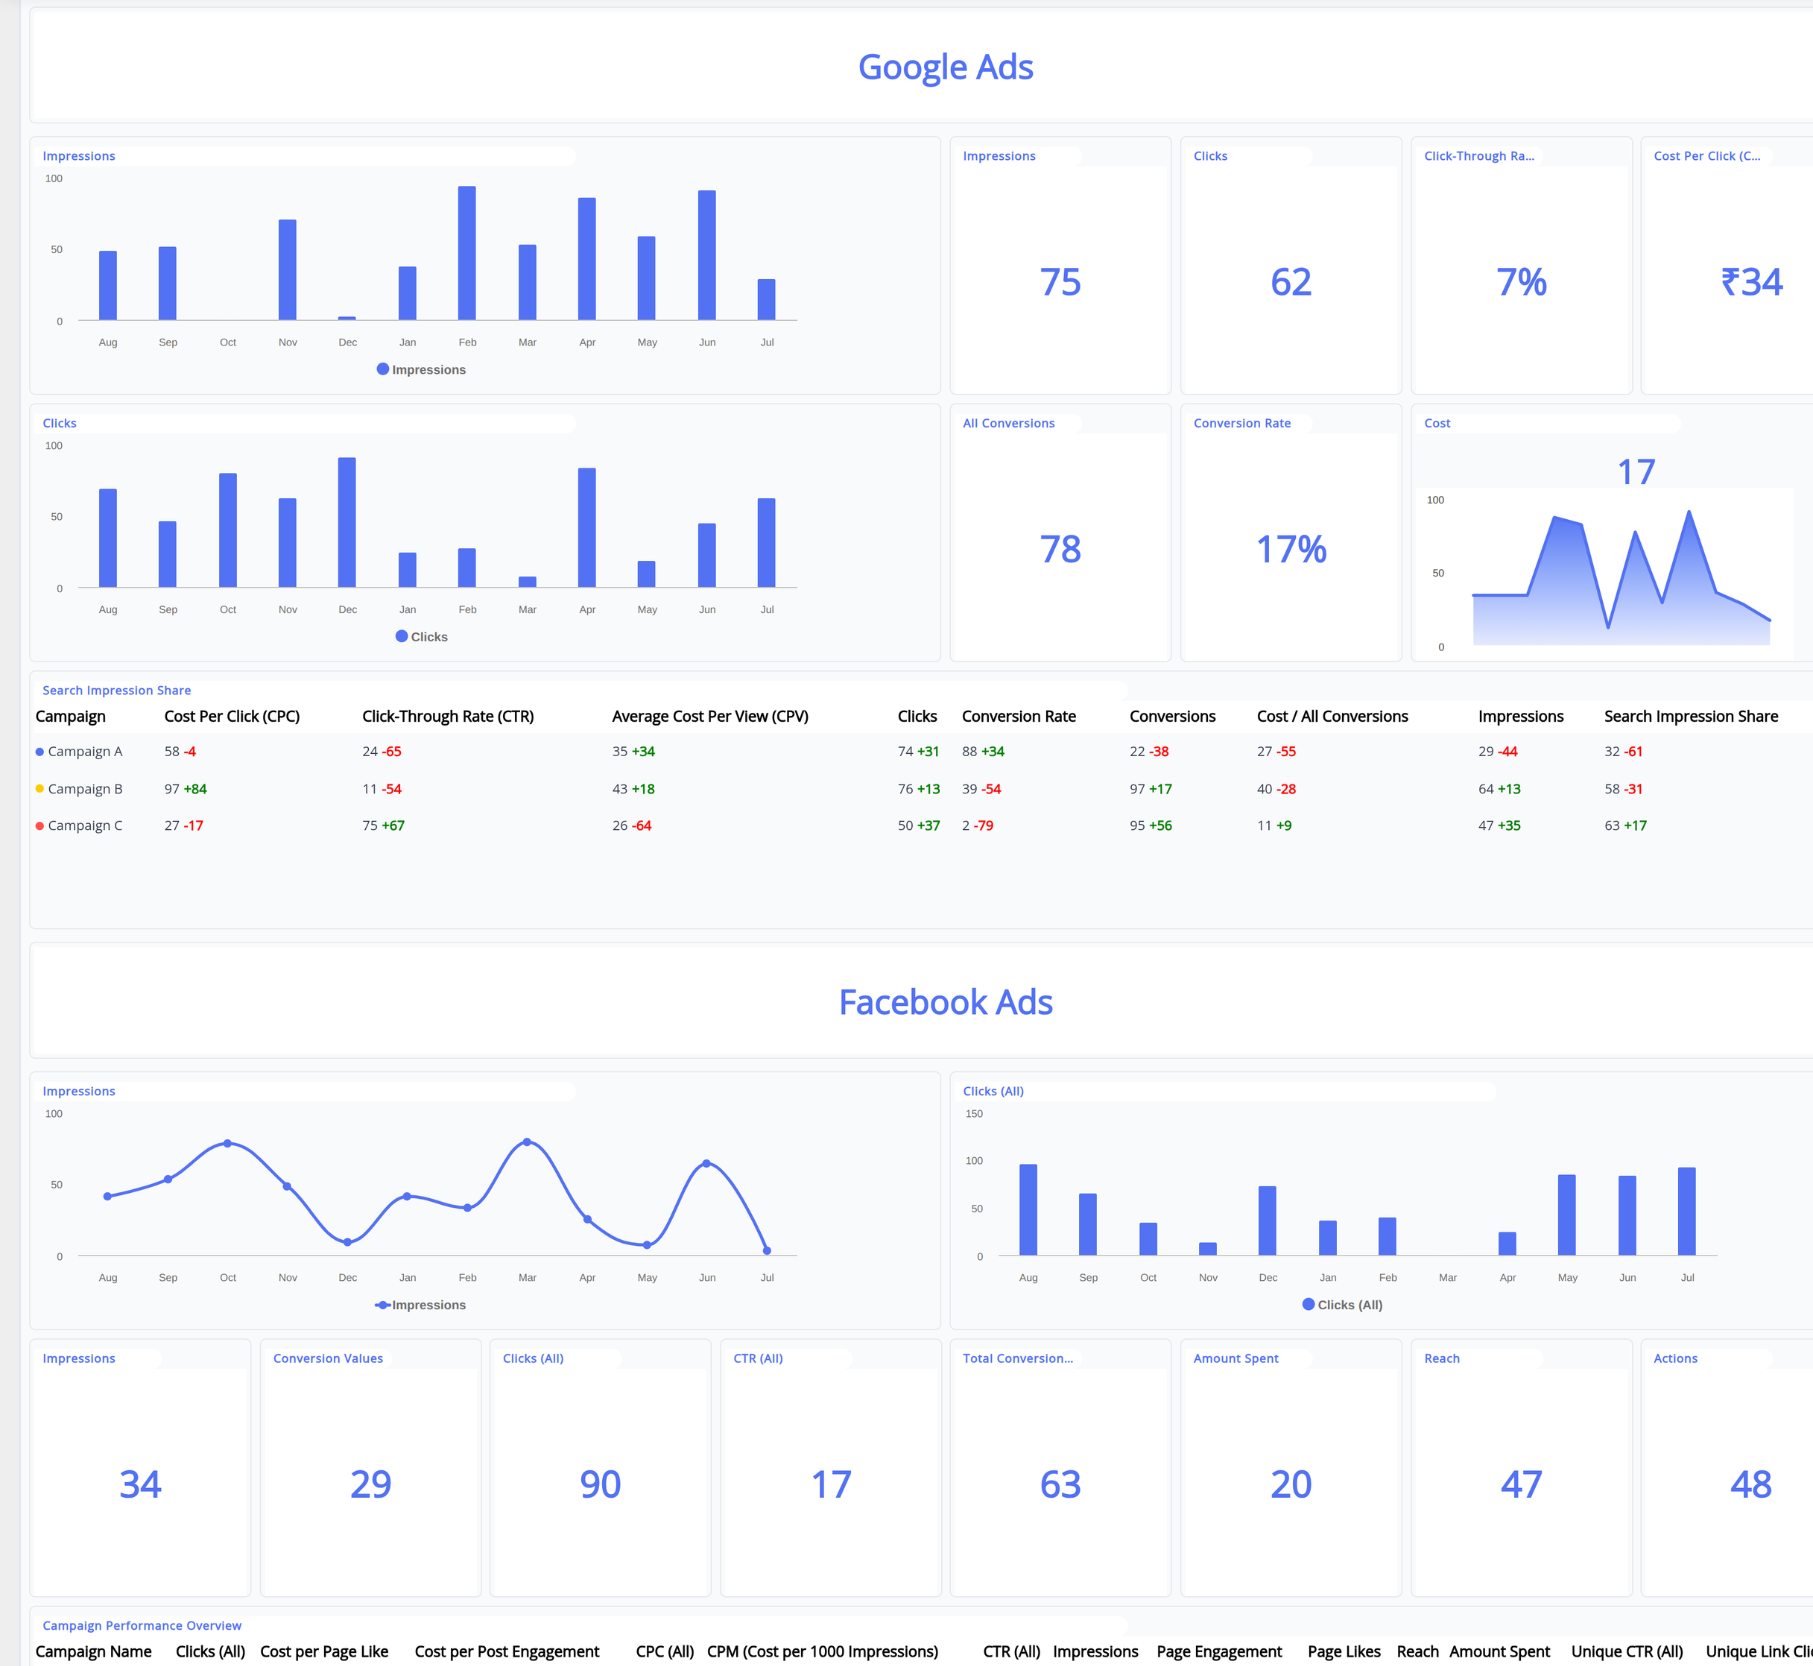This screenshot has width=1813, height=1666.
Task: Sort by Conversions column header
Action: coord(1172,716)
